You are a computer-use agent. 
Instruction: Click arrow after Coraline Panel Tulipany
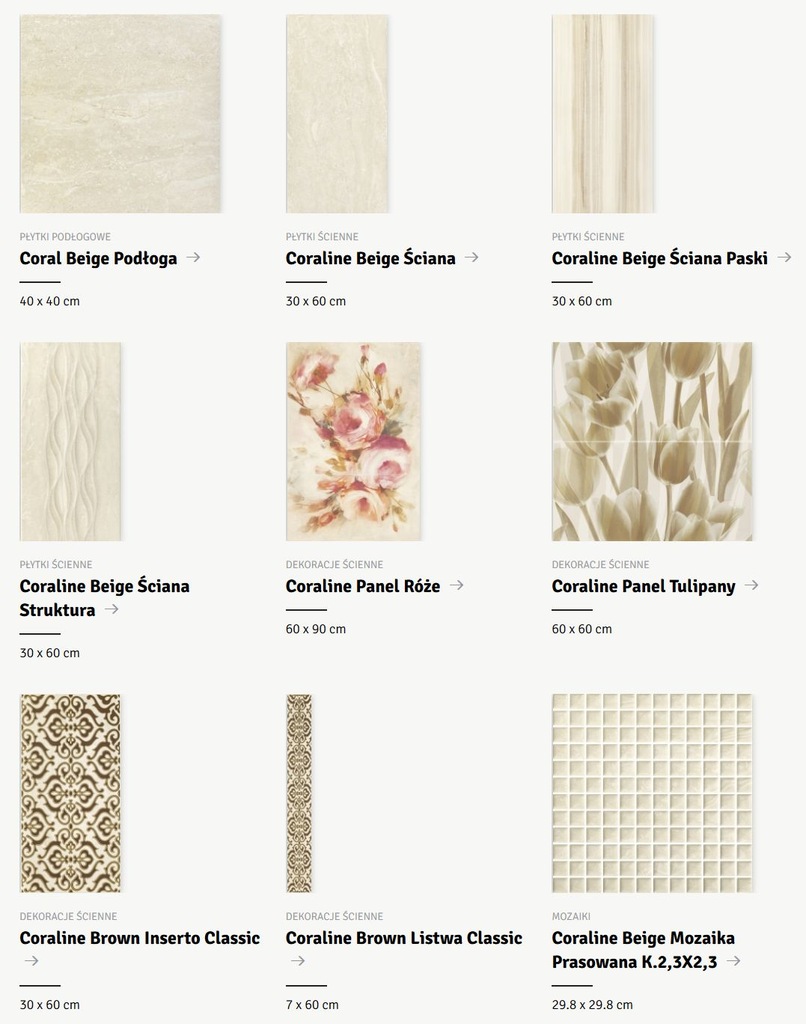coord(752,584)
